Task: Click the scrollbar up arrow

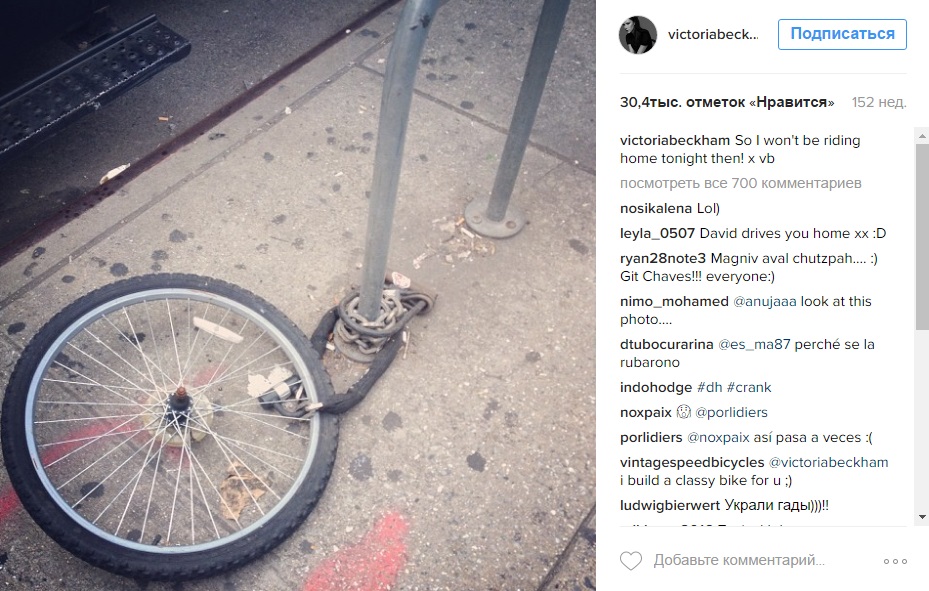Action: coord(922,136)
